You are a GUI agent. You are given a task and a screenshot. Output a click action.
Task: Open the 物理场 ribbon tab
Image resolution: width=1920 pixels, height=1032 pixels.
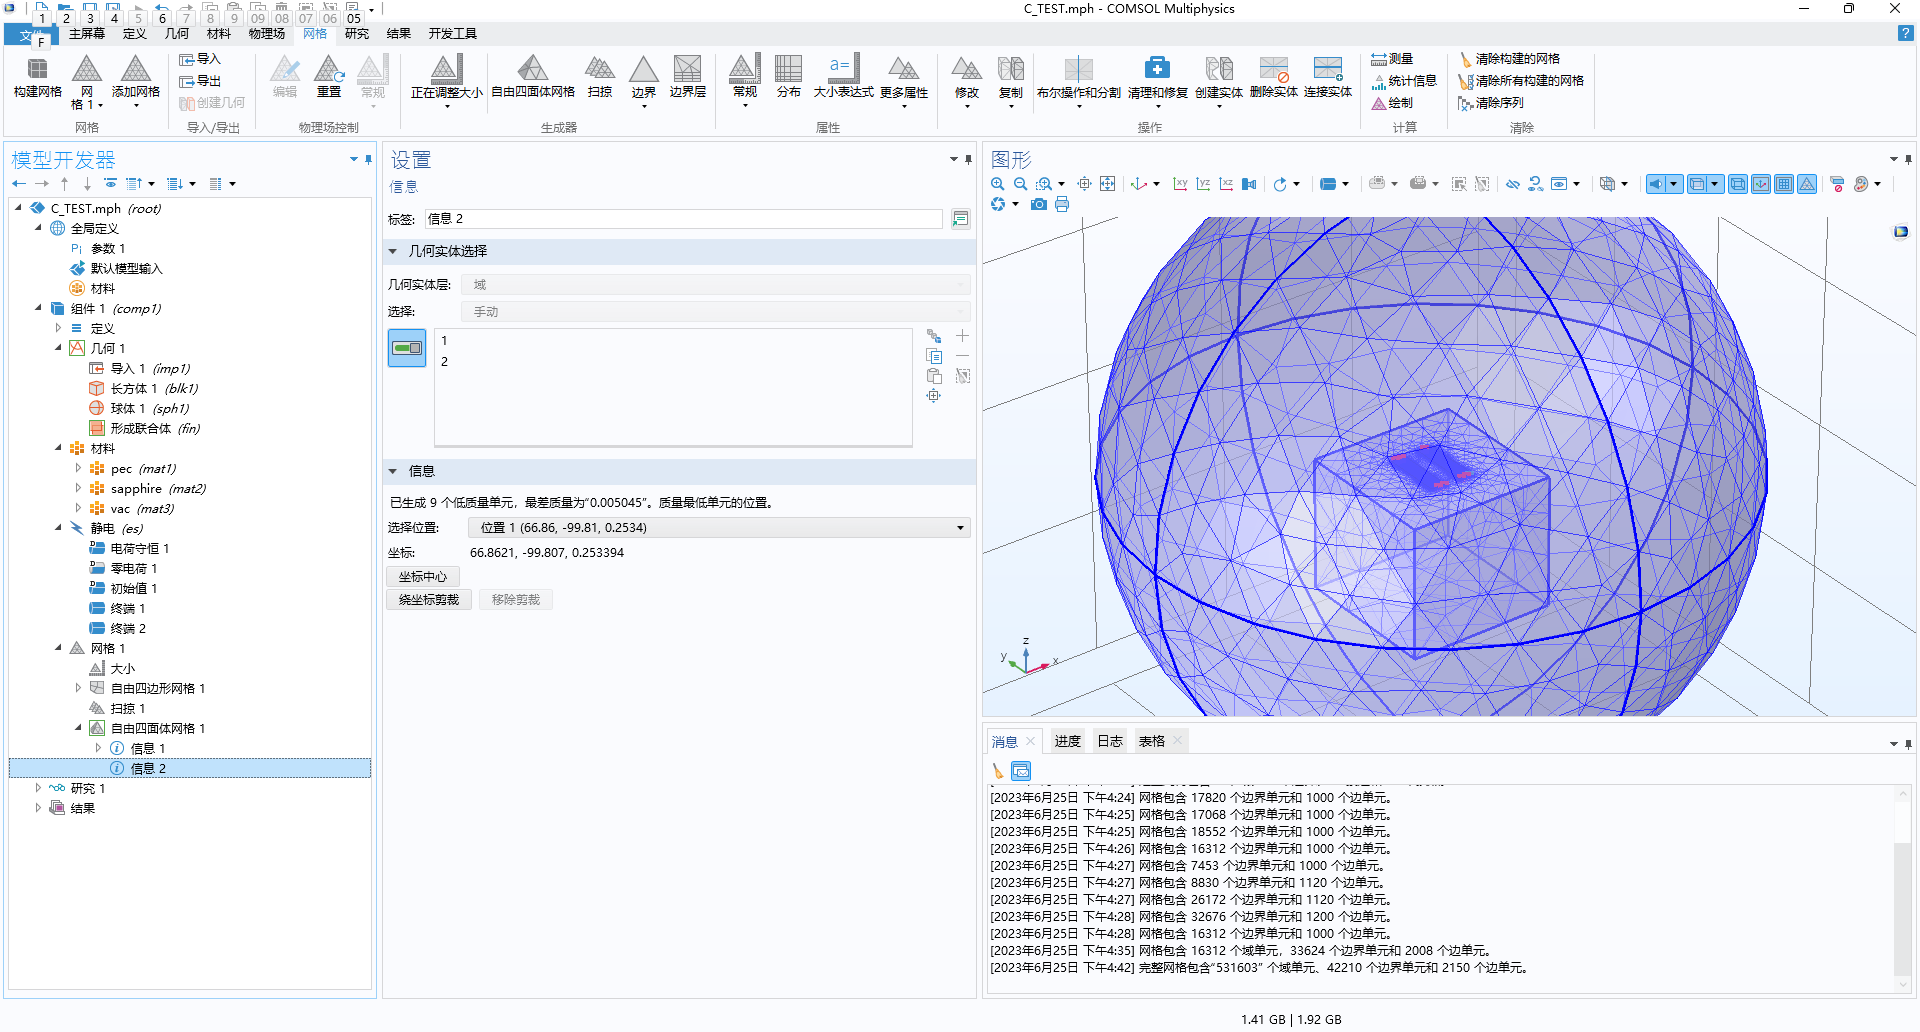pyautogui.click(x=267, y=34)
